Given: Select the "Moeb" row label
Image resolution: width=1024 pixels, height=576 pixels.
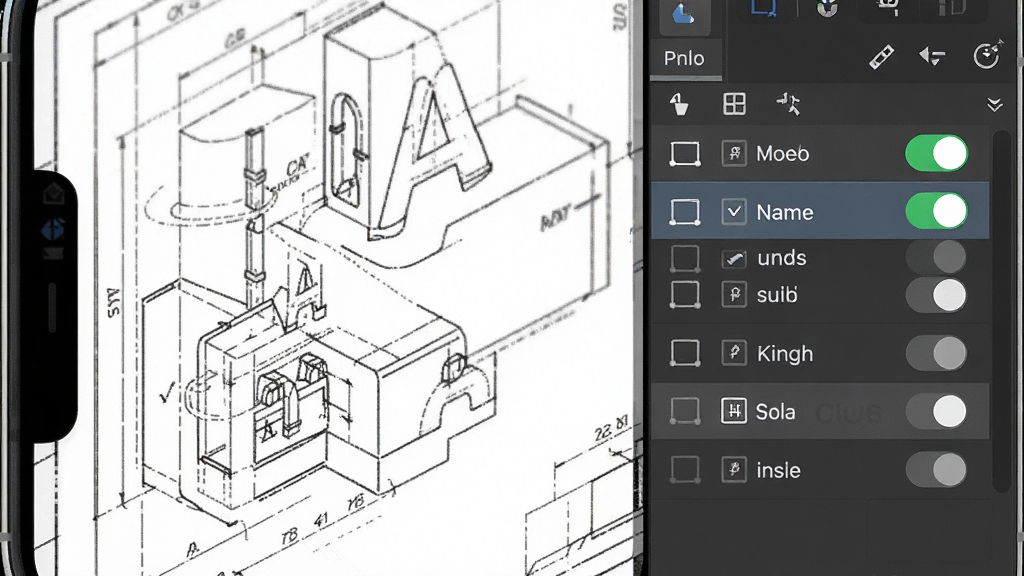Looking at the screenshot, I should 782,154.
